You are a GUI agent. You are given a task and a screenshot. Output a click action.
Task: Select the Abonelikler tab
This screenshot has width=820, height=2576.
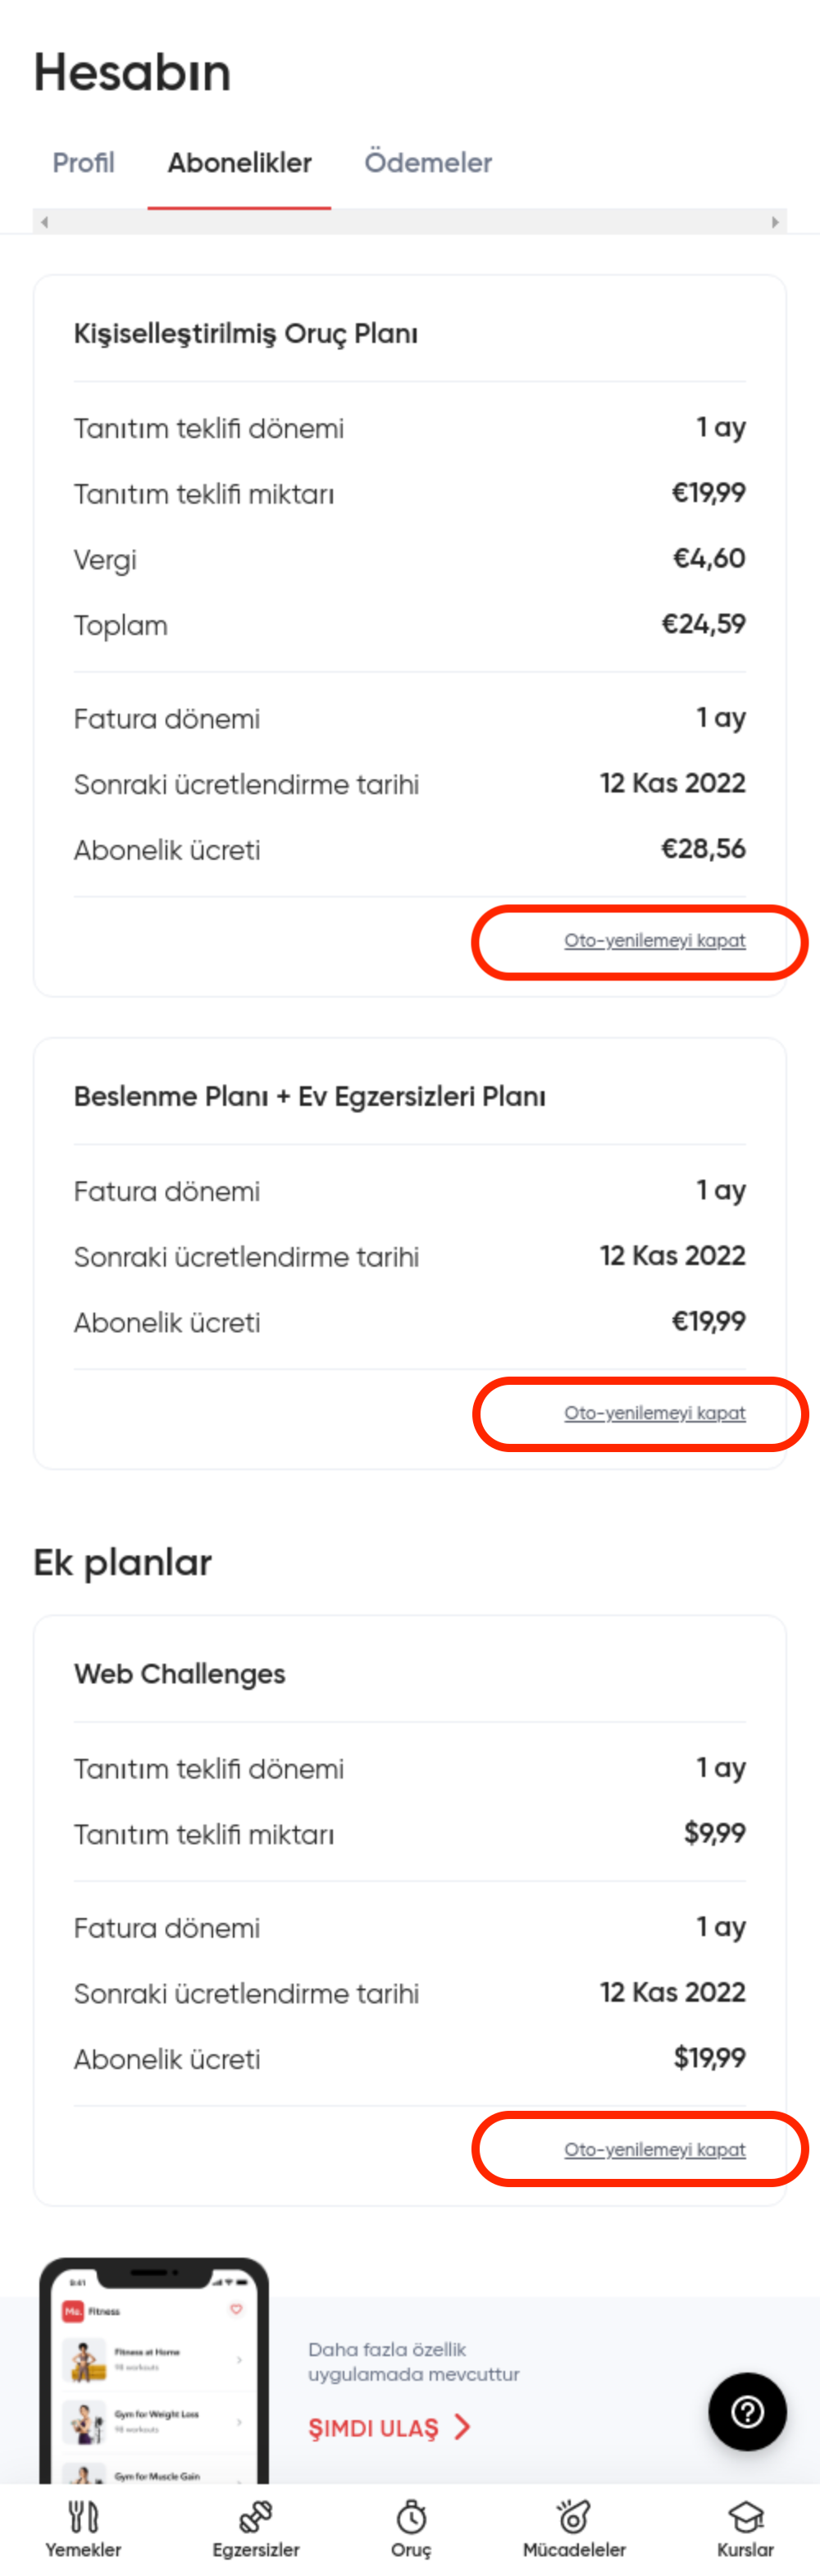coord(239,162)
